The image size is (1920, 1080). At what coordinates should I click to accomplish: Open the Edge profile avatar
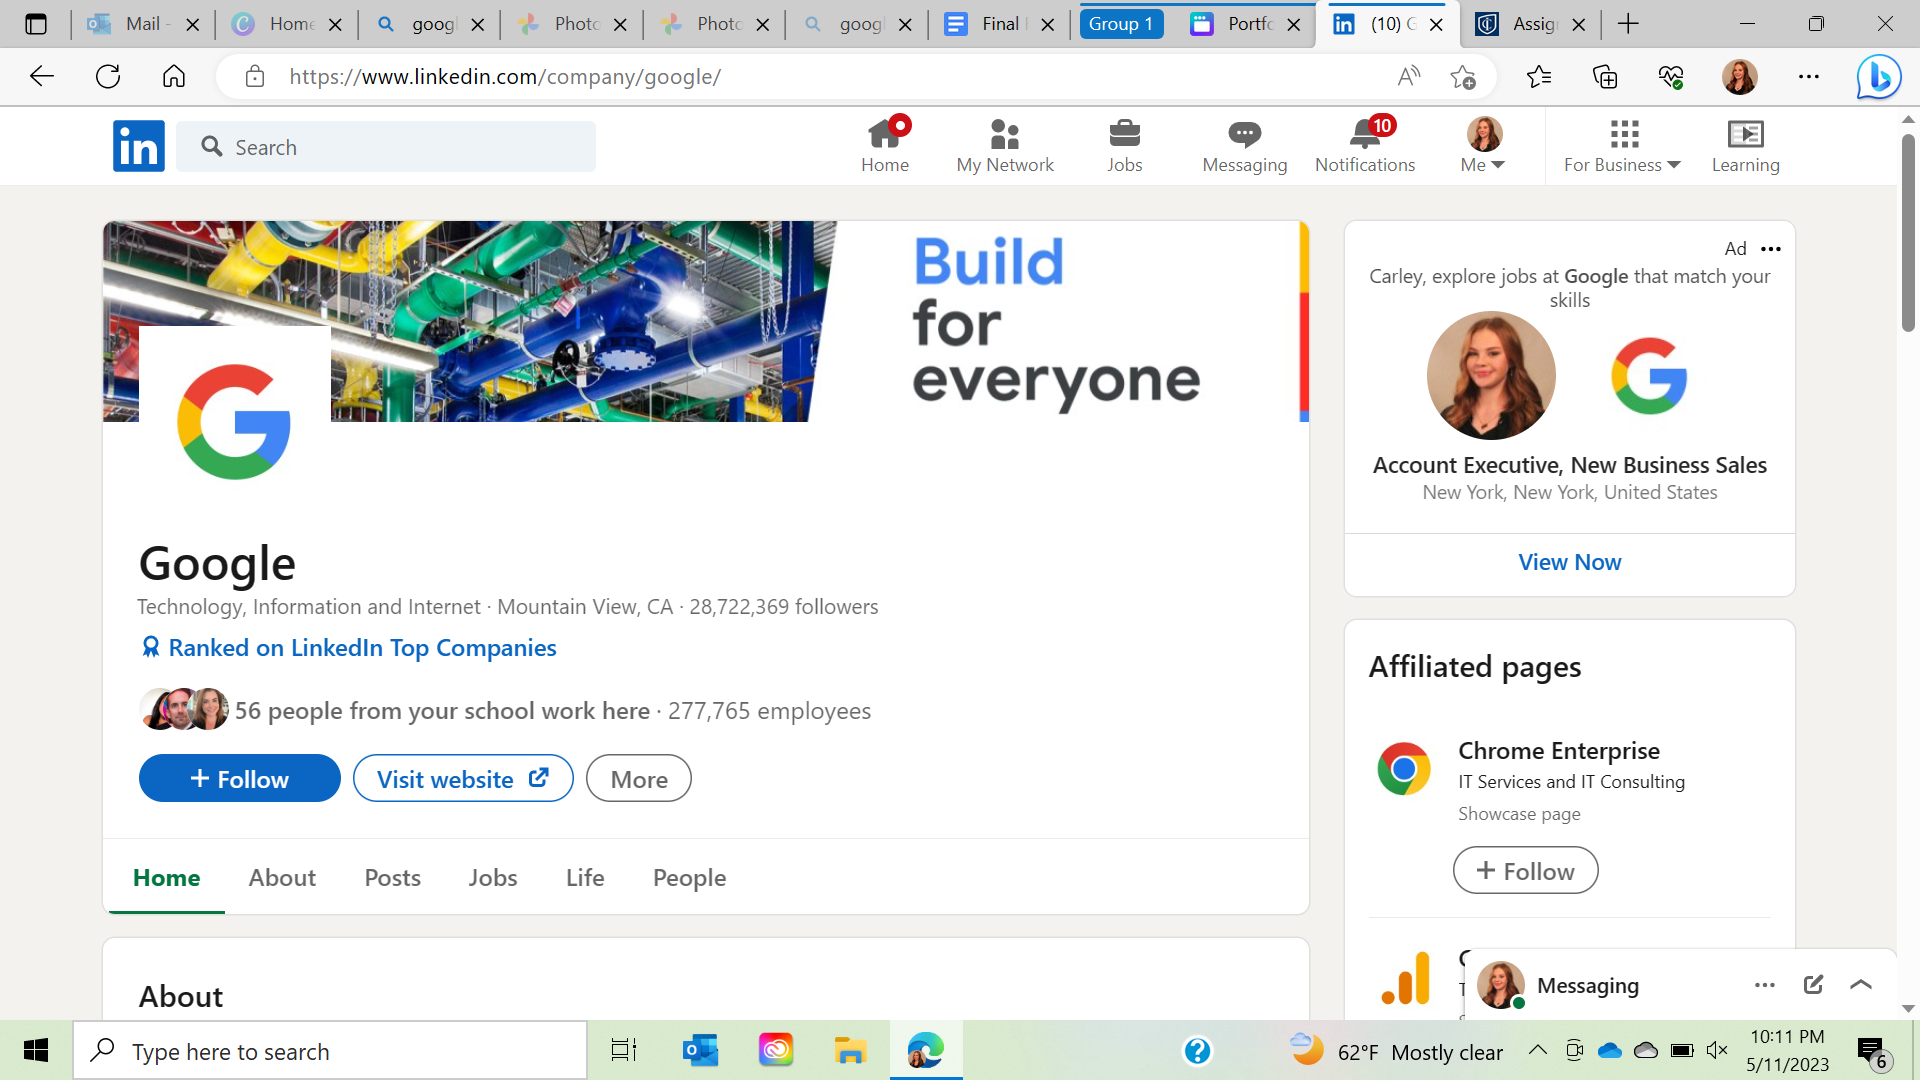[x=1740, y=76]
